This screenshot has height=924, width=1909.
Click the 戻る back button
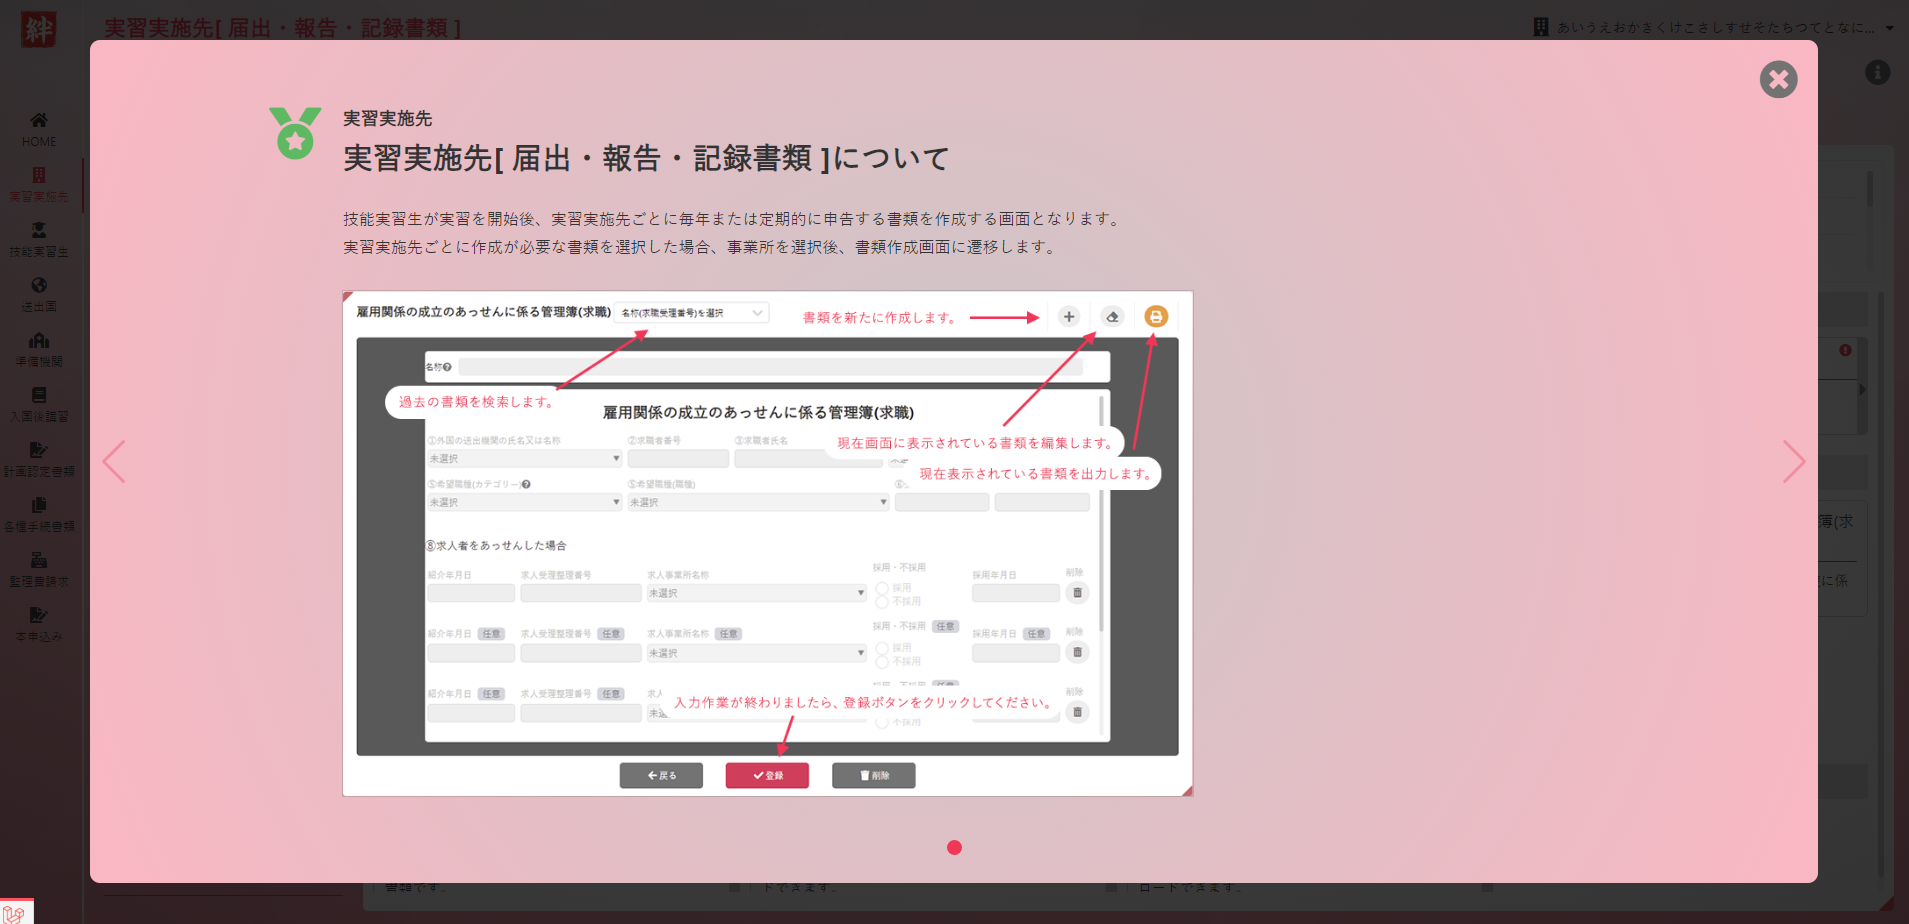(x=661, y=775)
